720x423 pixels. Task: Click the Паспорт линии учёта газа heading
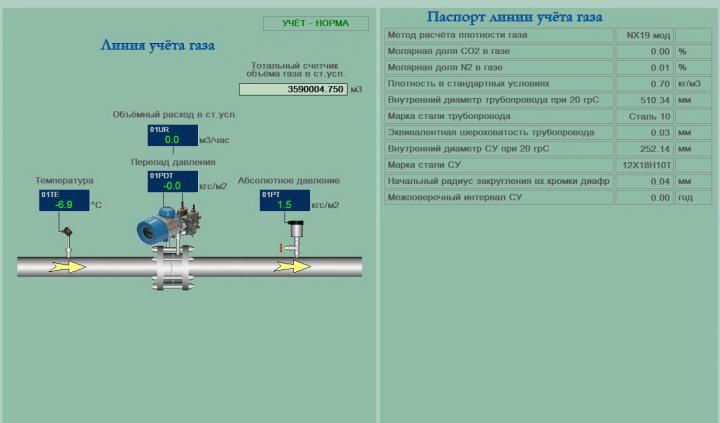pyautogui.click(x=514, y=16)
